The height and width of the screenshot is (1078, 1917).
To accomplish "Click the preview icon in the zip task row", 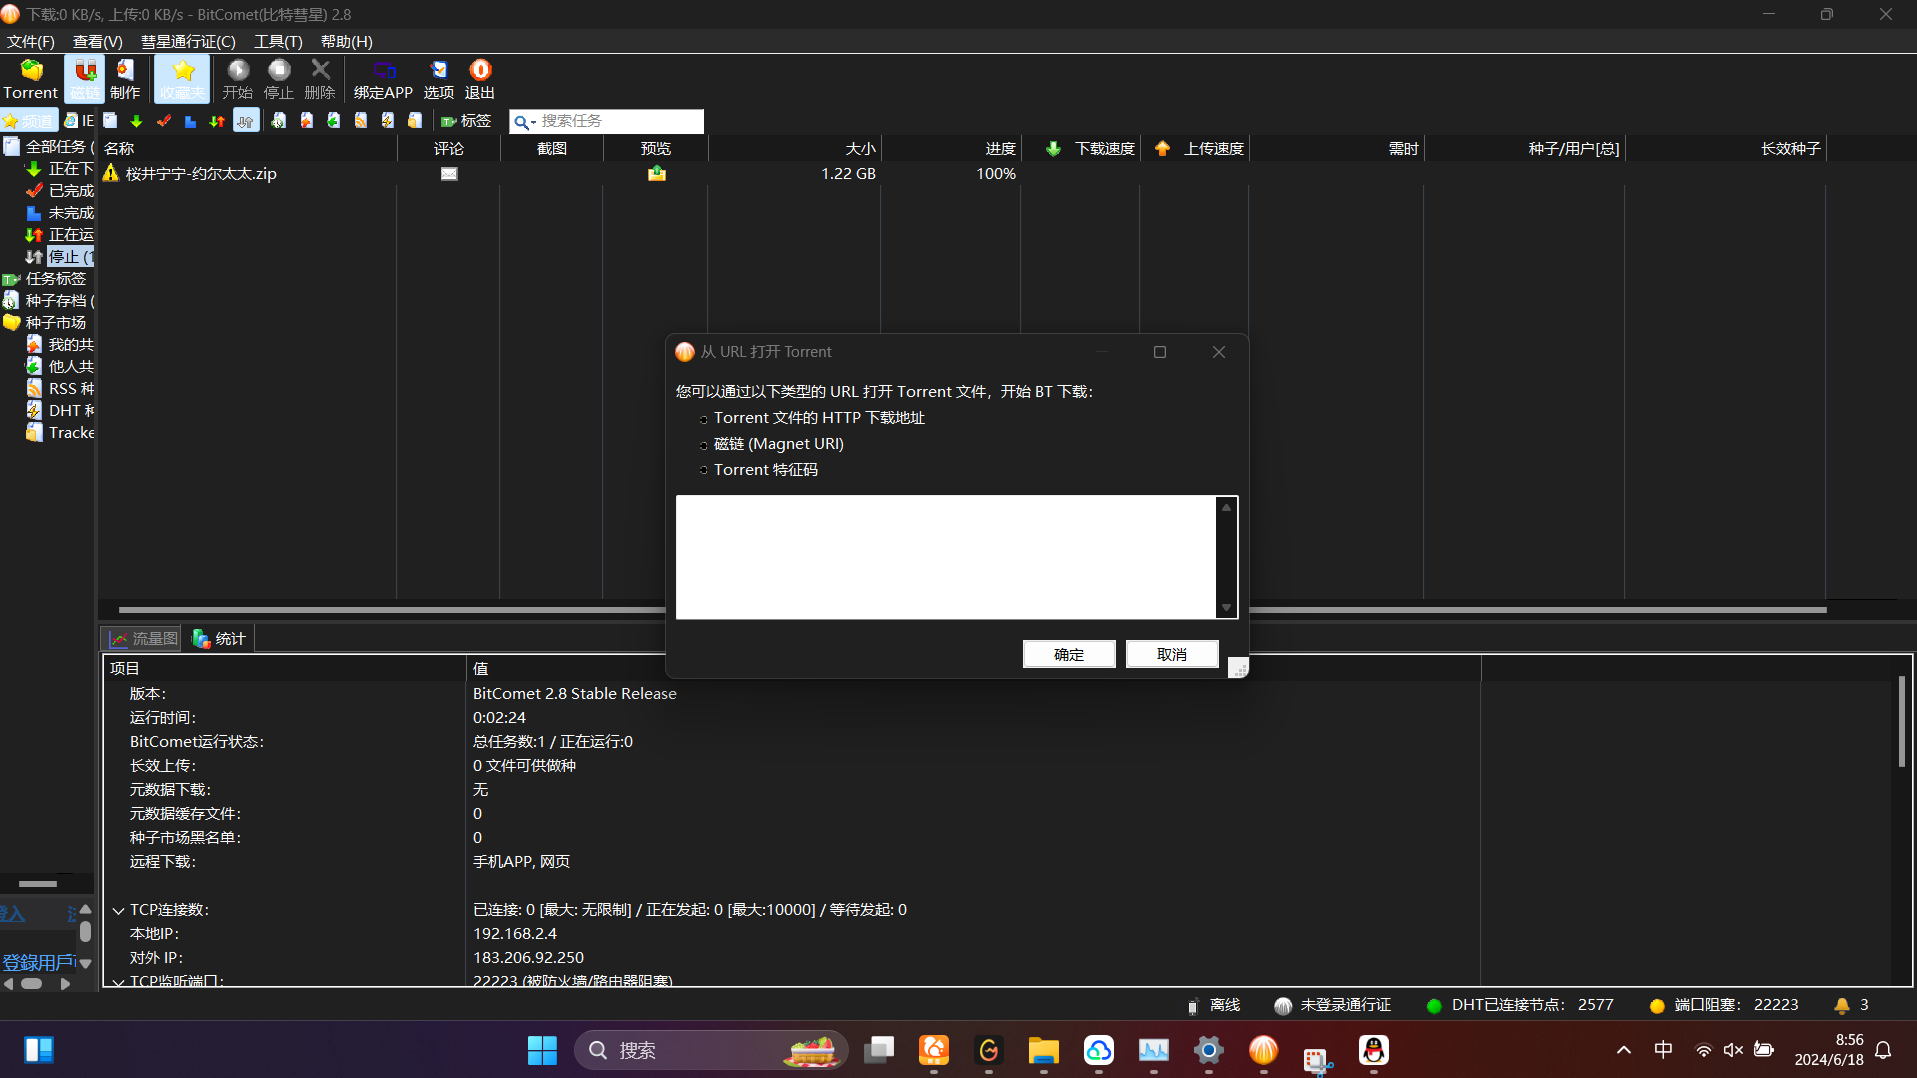I will (656, 174).
